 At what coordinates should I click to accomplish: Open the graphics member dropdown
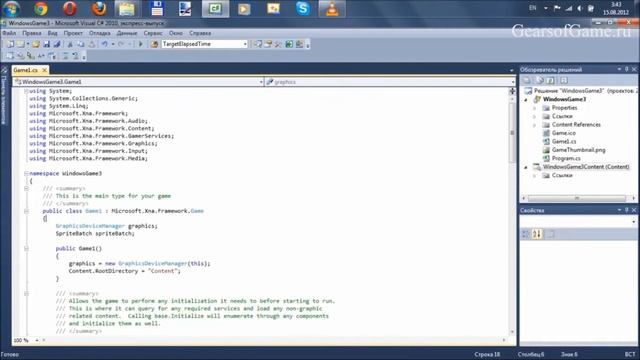tap(513, 82)
